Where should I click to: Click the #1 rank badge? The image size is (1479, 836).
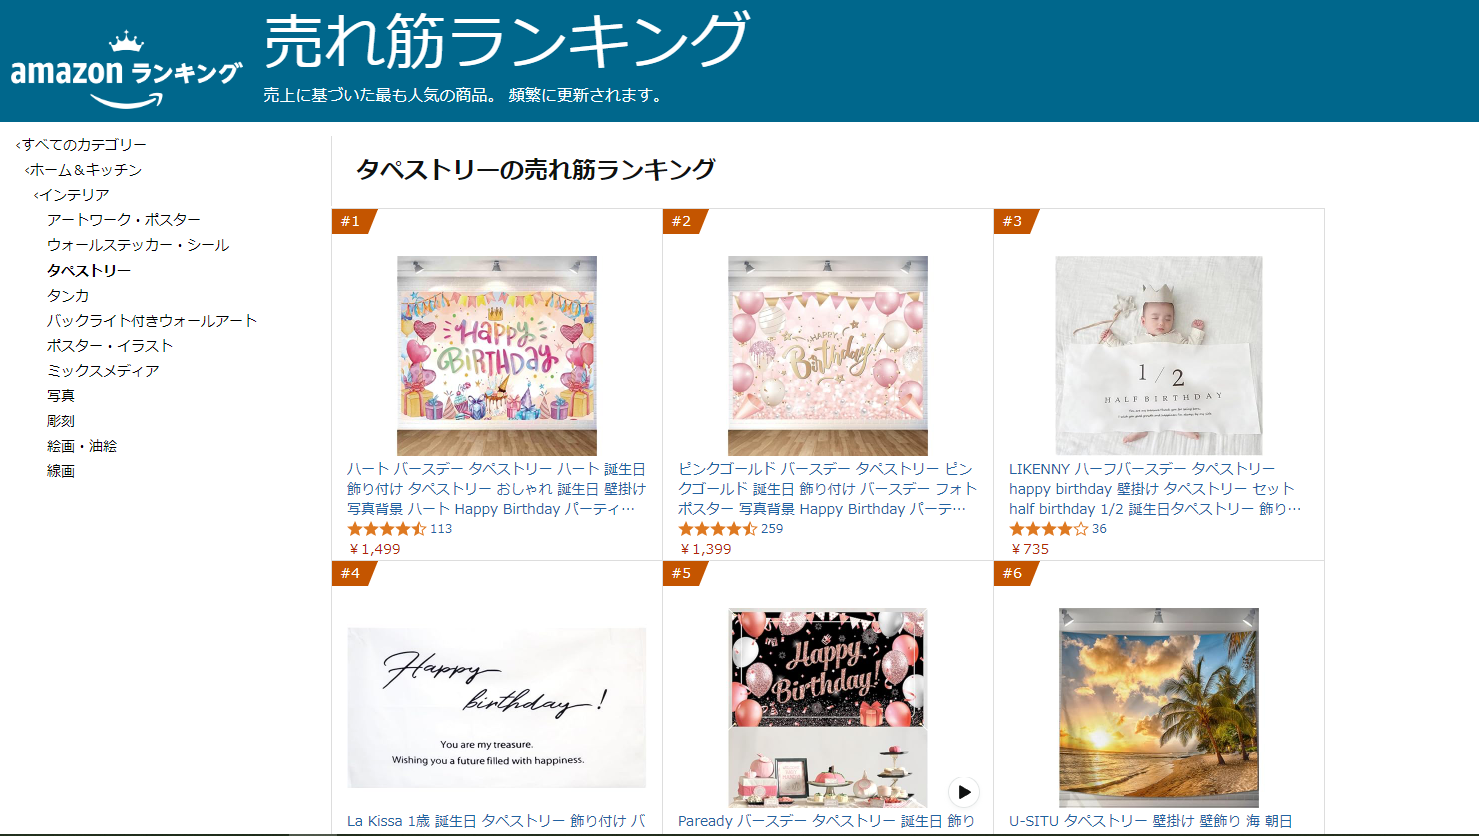352,221
